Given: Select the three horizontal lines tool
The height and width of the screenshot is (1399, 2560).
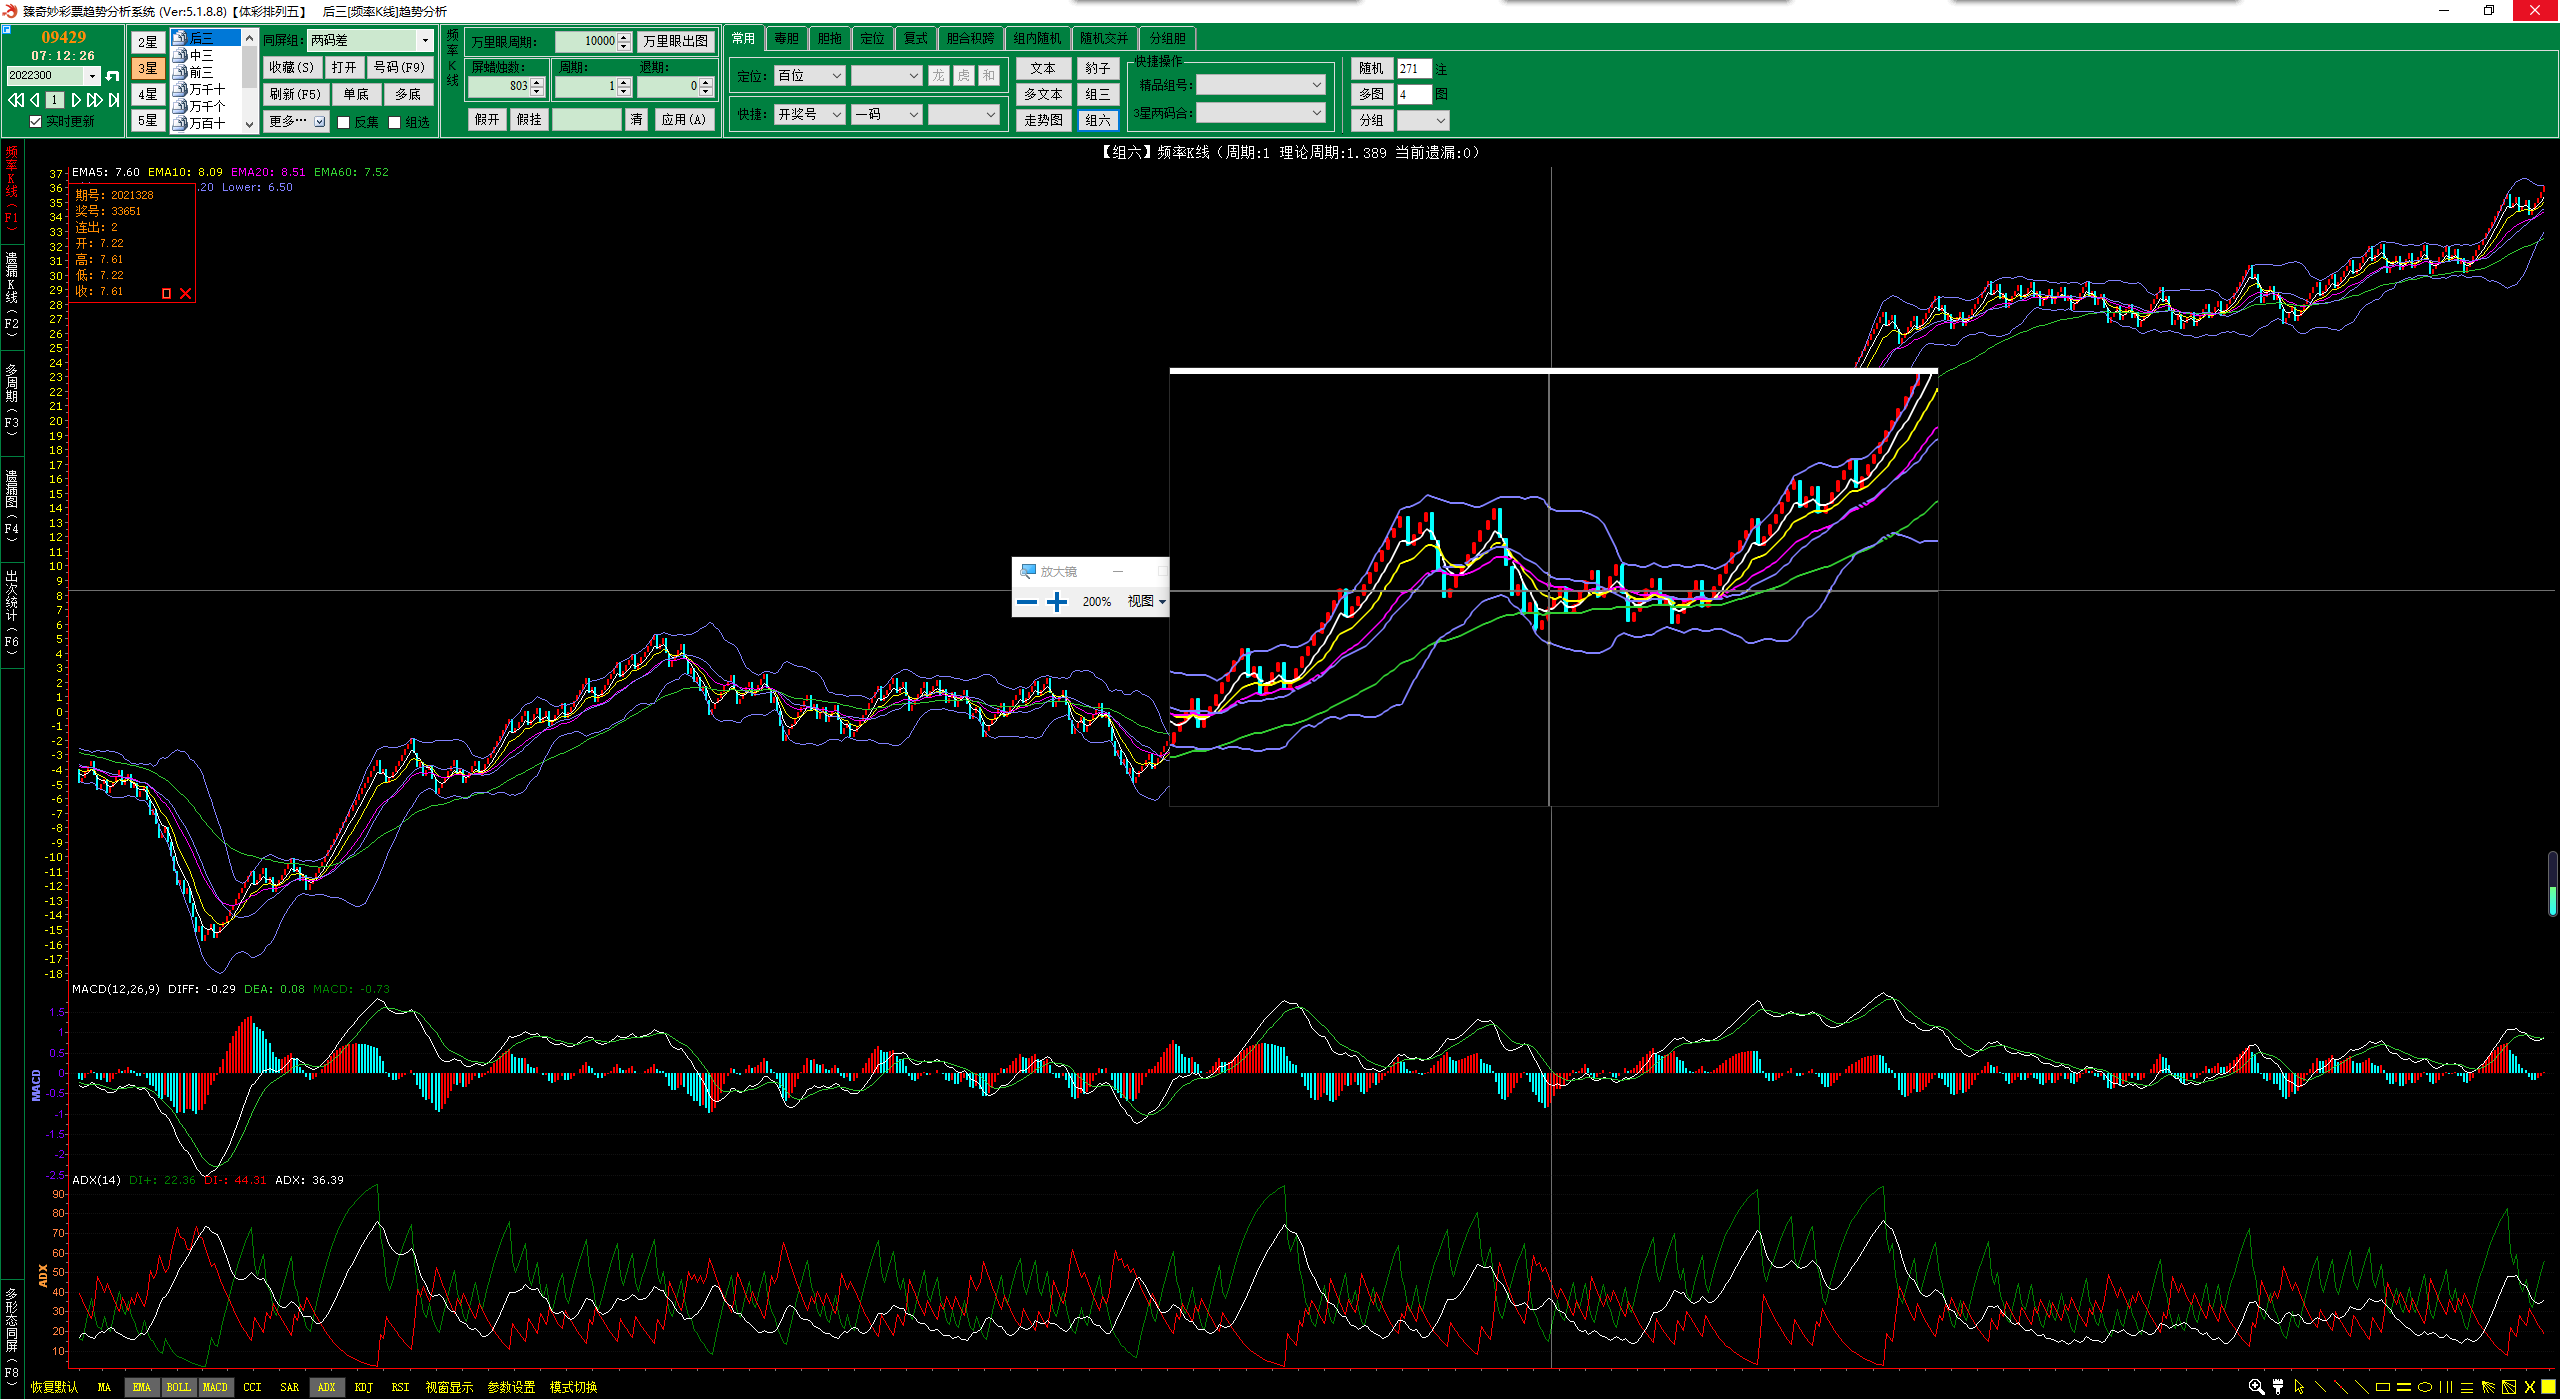Looking at the screenshot, I should [2467, 1388].
